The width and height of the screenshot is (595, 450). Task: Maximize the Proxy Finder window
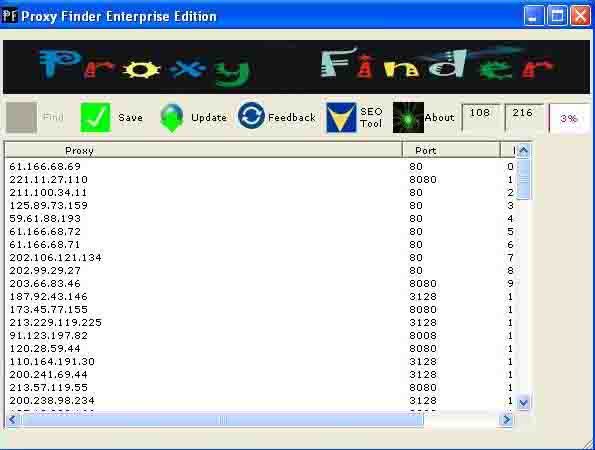click(x=557, y=16)
